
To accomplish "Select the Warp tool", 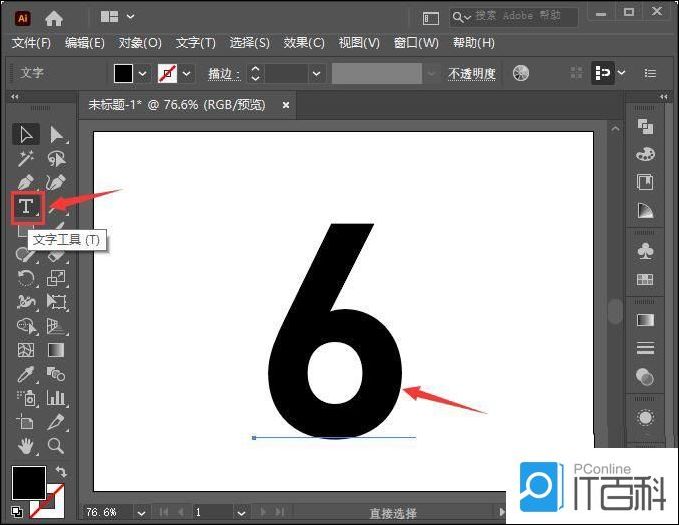I will point(26,301).
